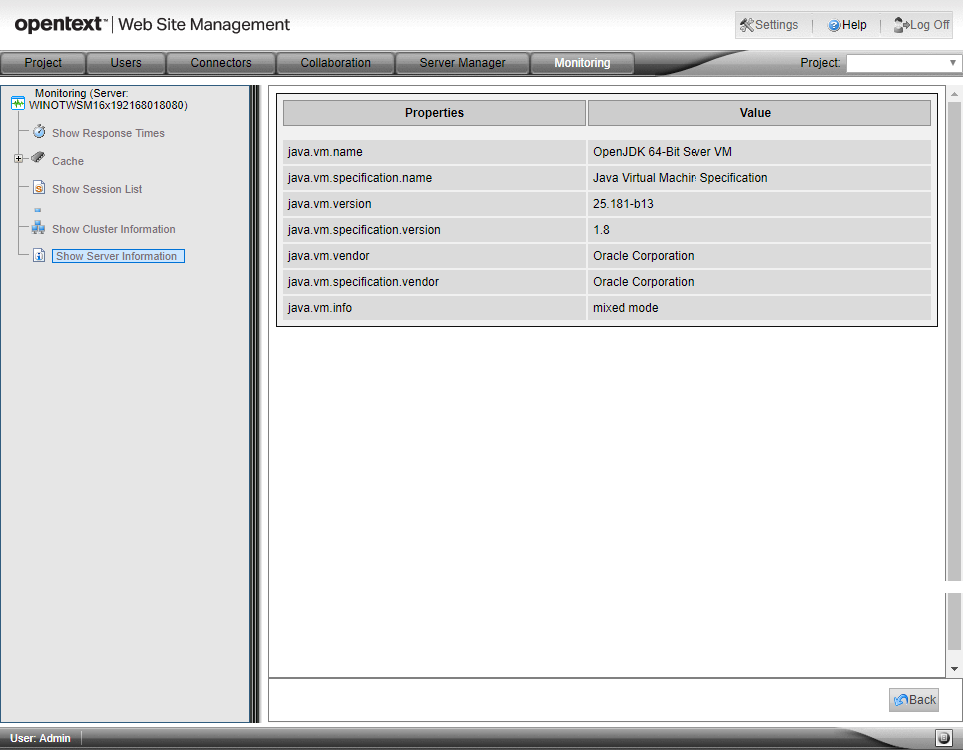Click the Properties column header
This screenshot has height=755, width=963.
tap(434, 113)
